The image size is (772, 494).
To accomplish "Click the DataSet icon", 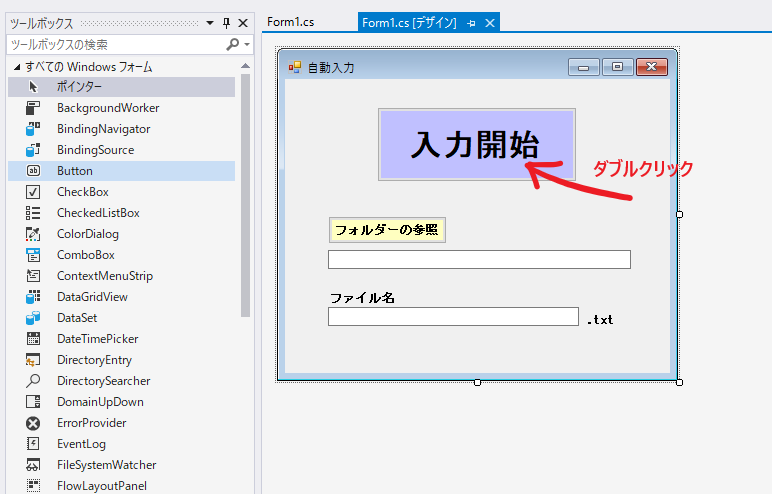I will [x=33, y=318].
